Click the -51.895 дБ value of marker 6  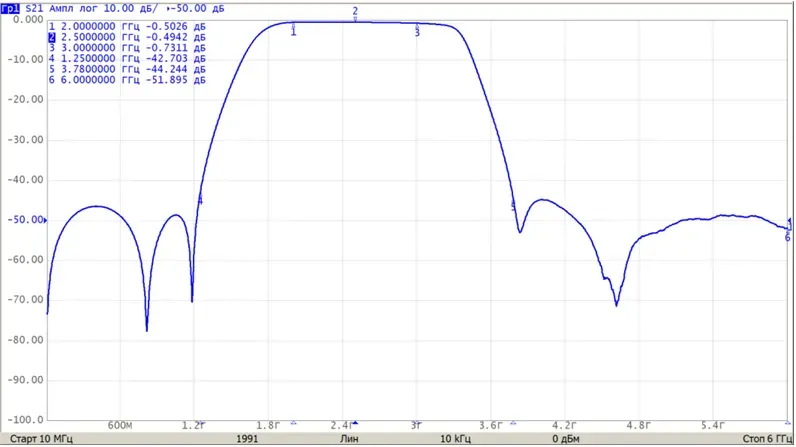[x=175, y=80]
